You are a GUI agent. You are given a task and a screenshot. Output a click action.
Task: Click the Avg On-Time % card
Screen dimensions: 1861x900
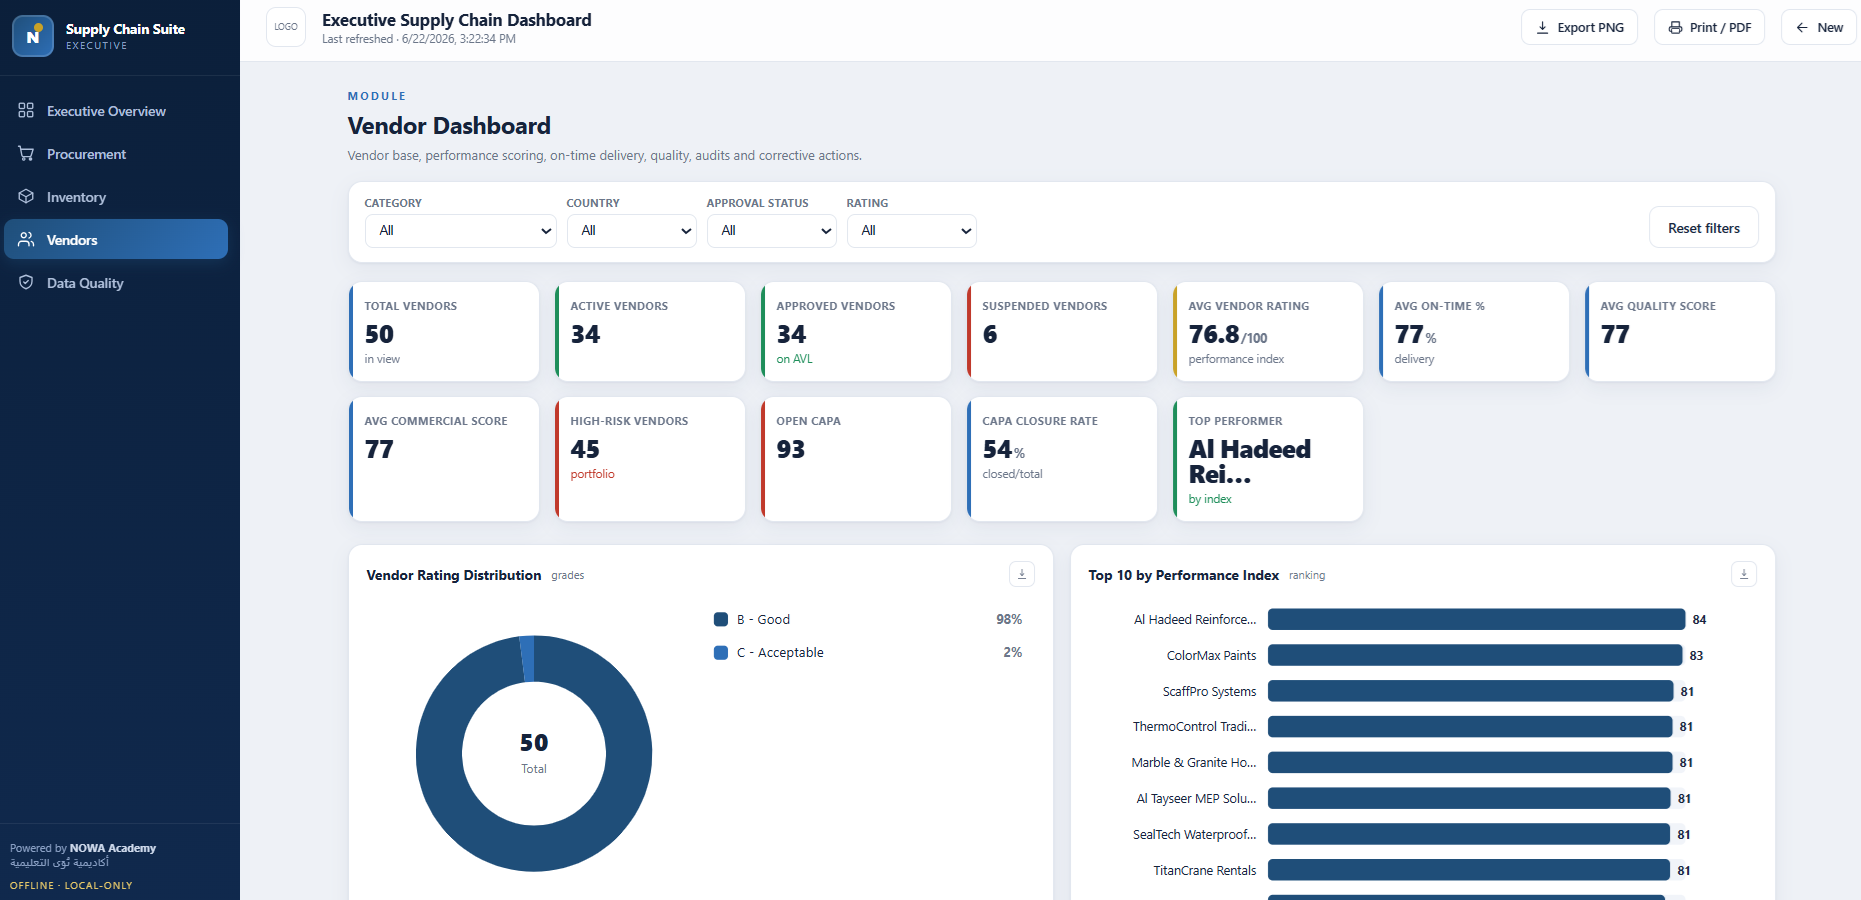[x=1474, y=331]
